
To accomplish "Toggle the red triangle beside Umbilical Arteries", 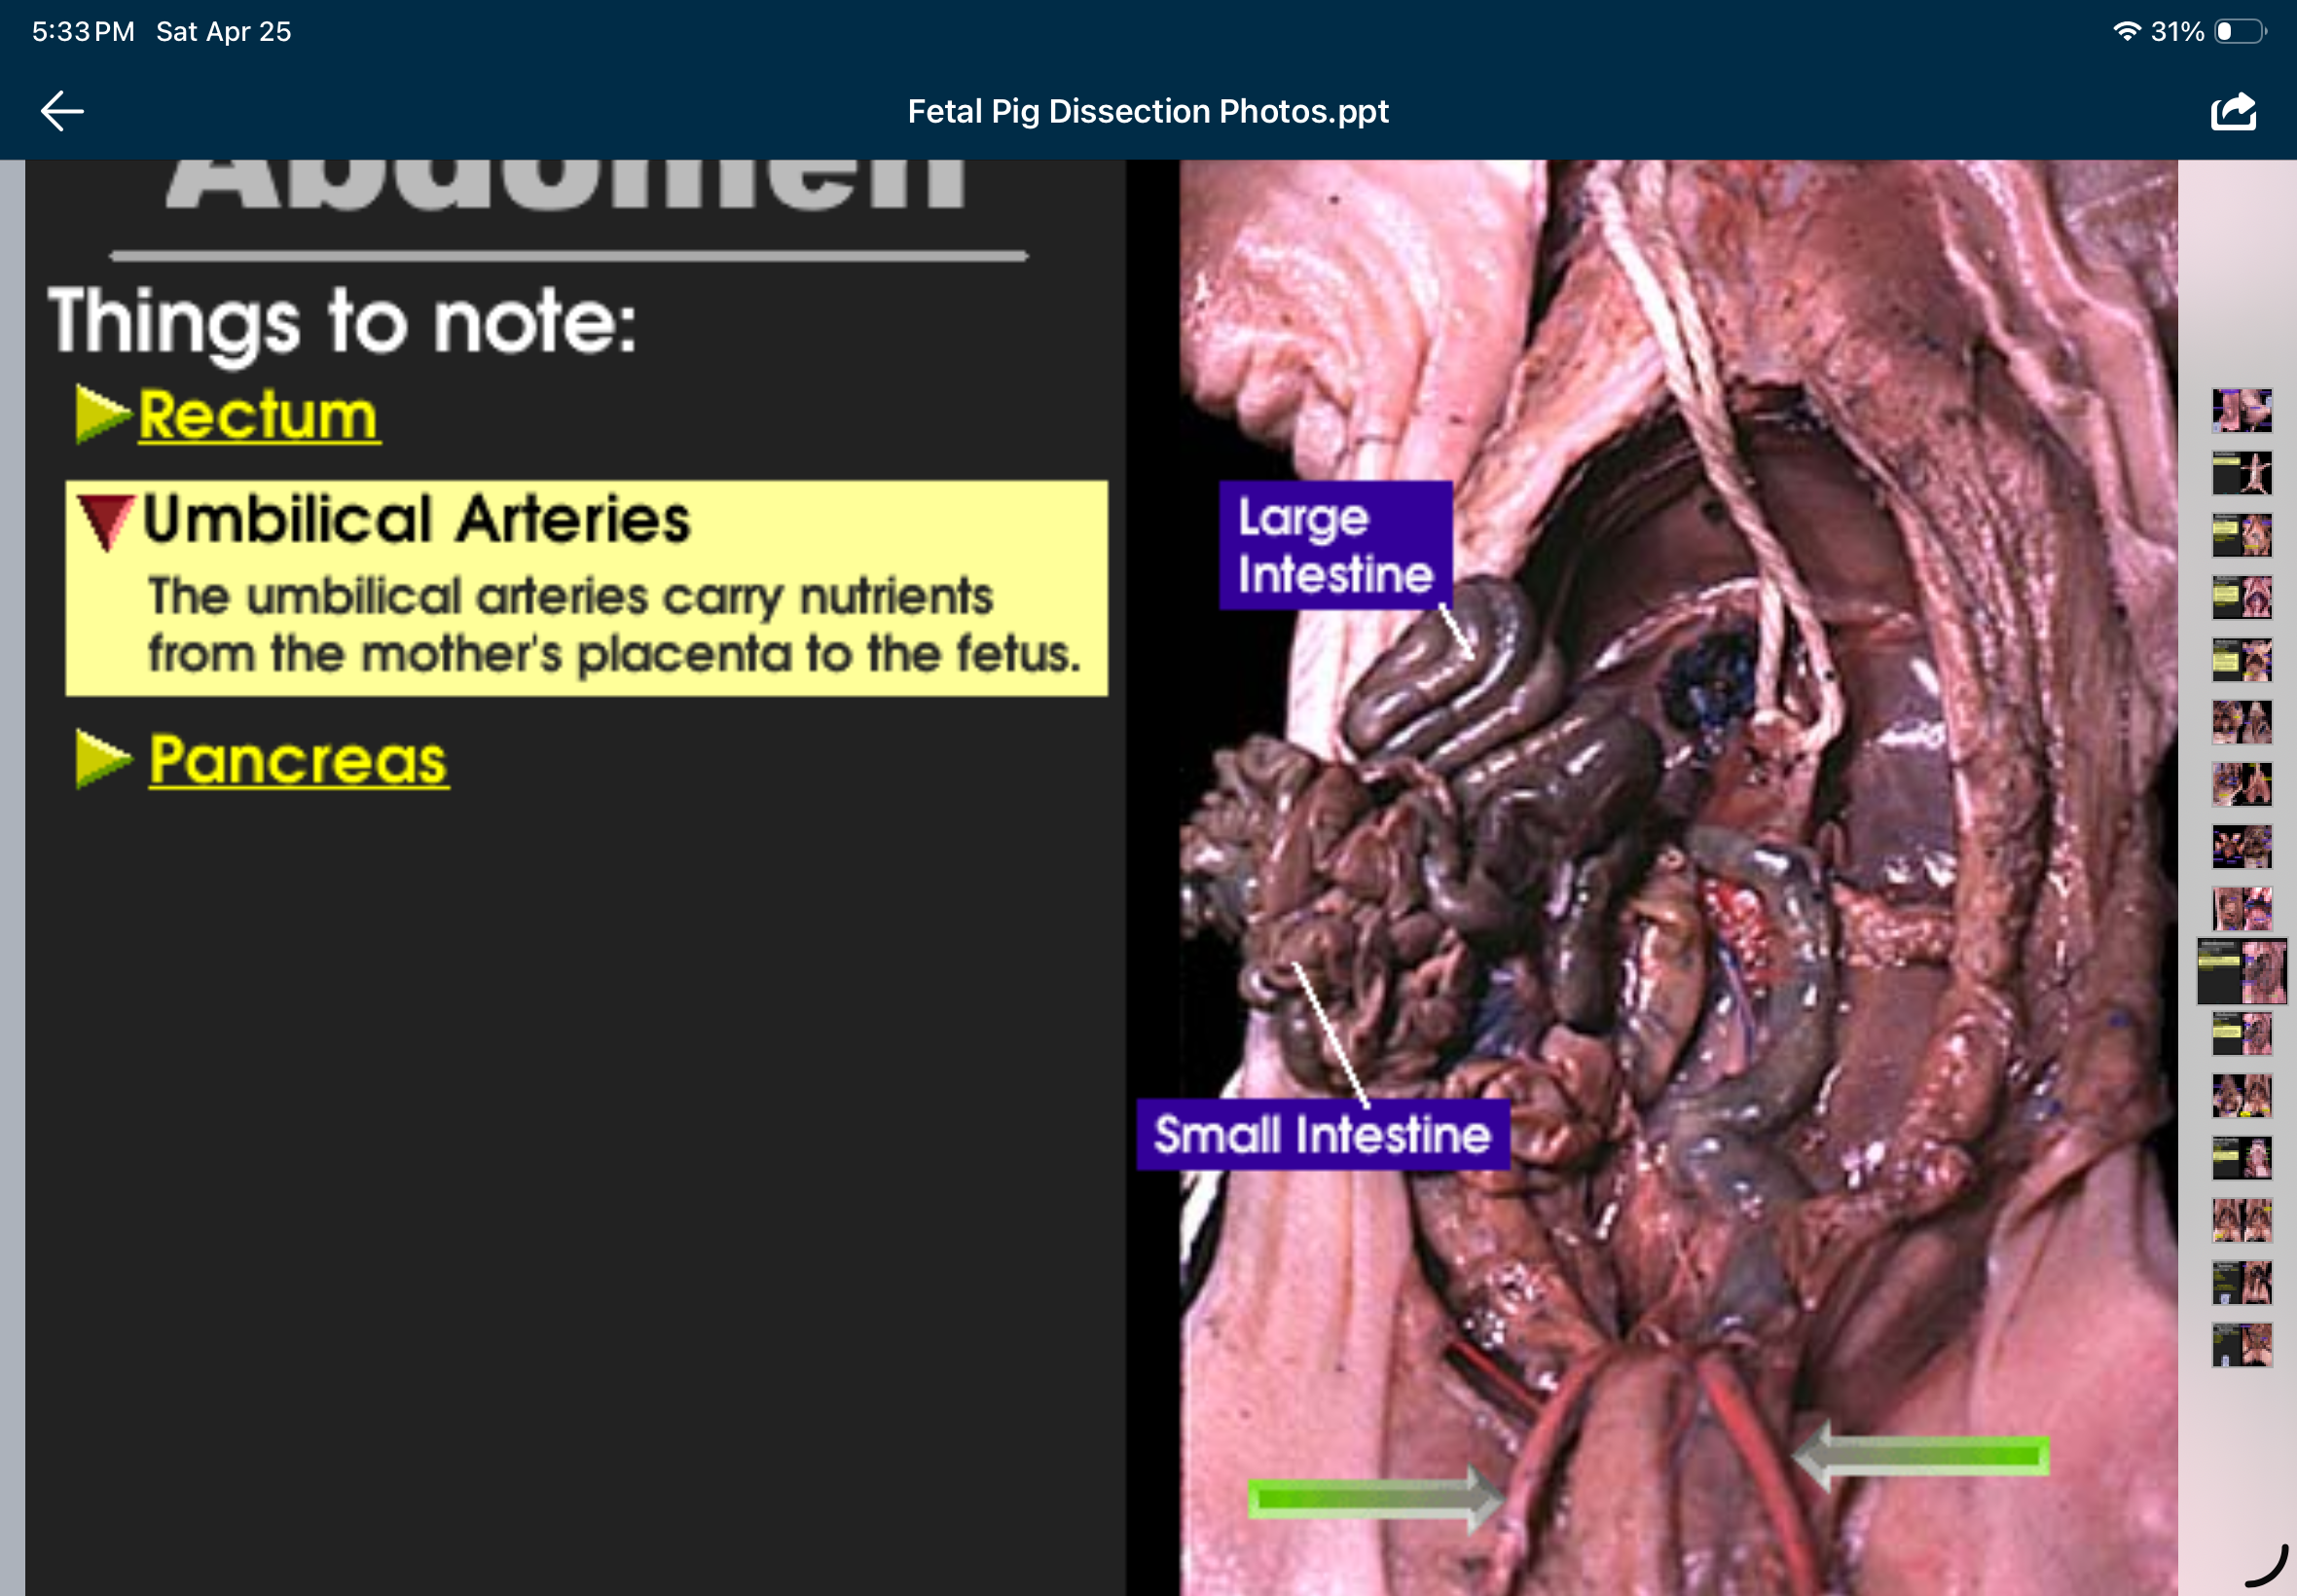I will click(x=108, y=518).
